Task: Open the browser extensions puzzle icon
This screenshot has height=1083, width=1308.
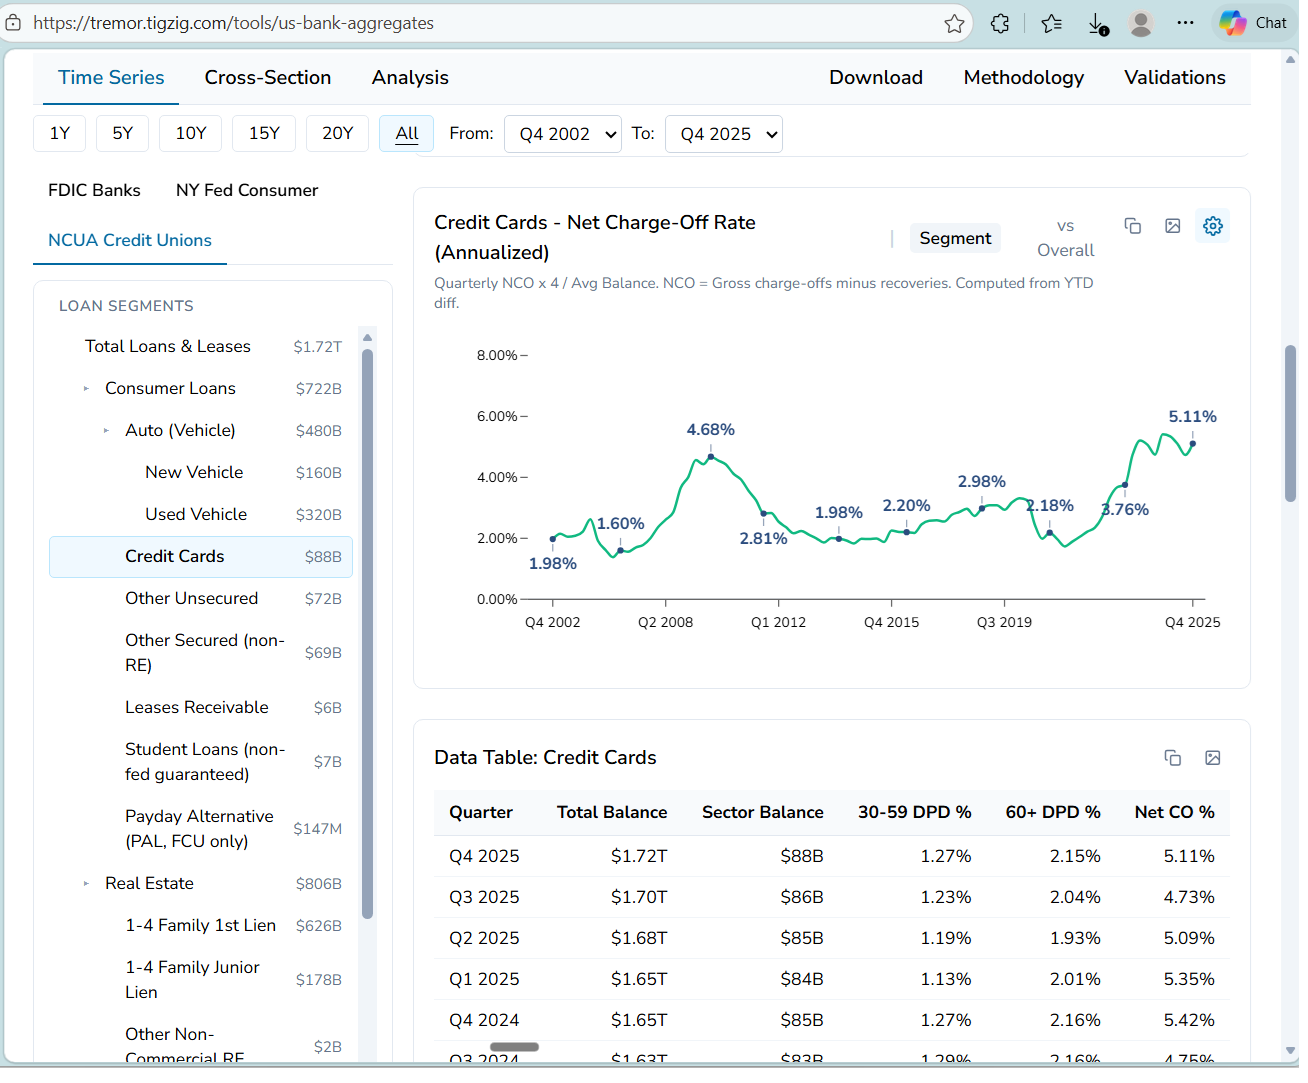Action: coord(1000,23)
